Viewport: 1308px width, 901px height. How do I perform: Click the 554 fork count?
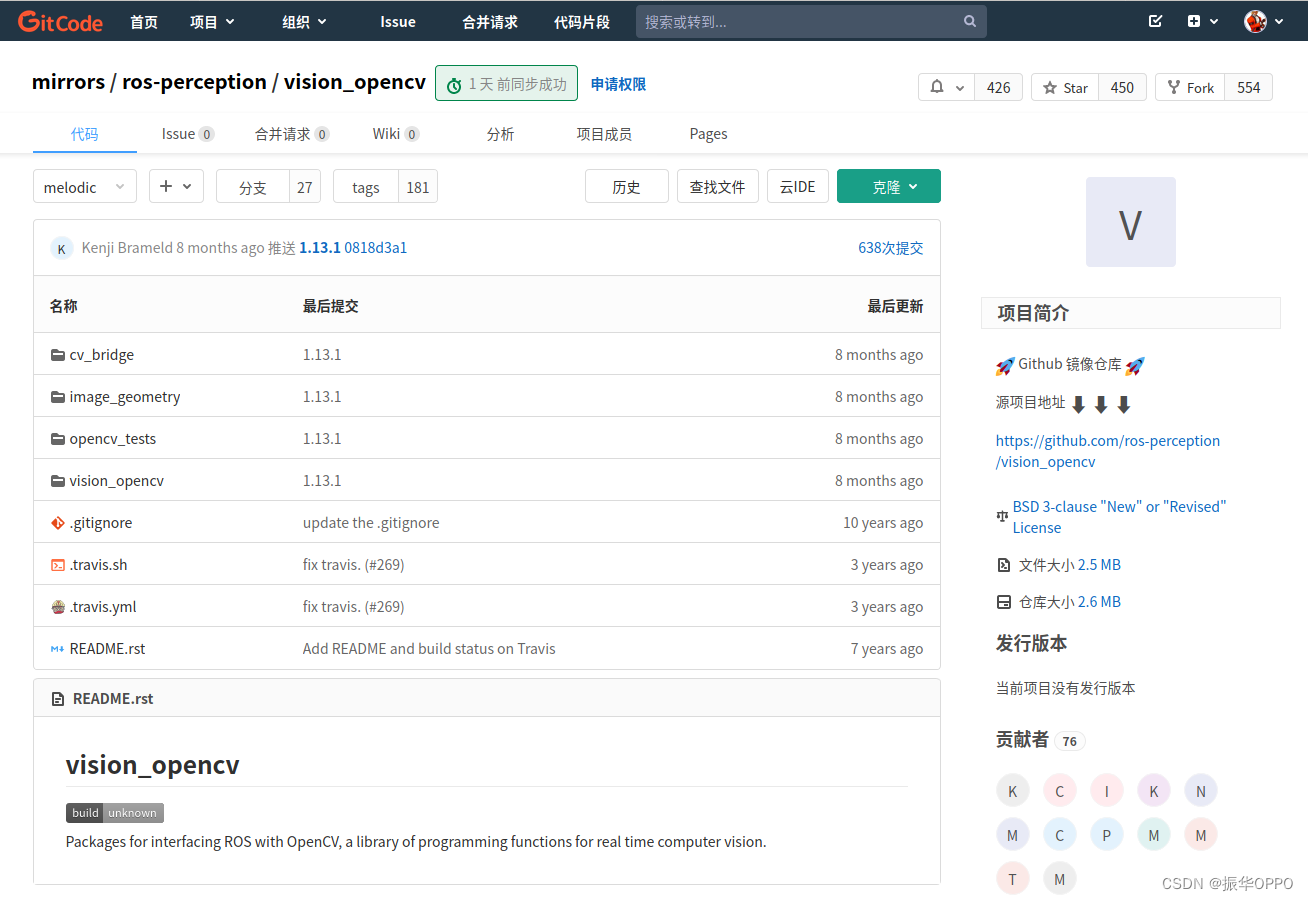tap(1249, 87)
